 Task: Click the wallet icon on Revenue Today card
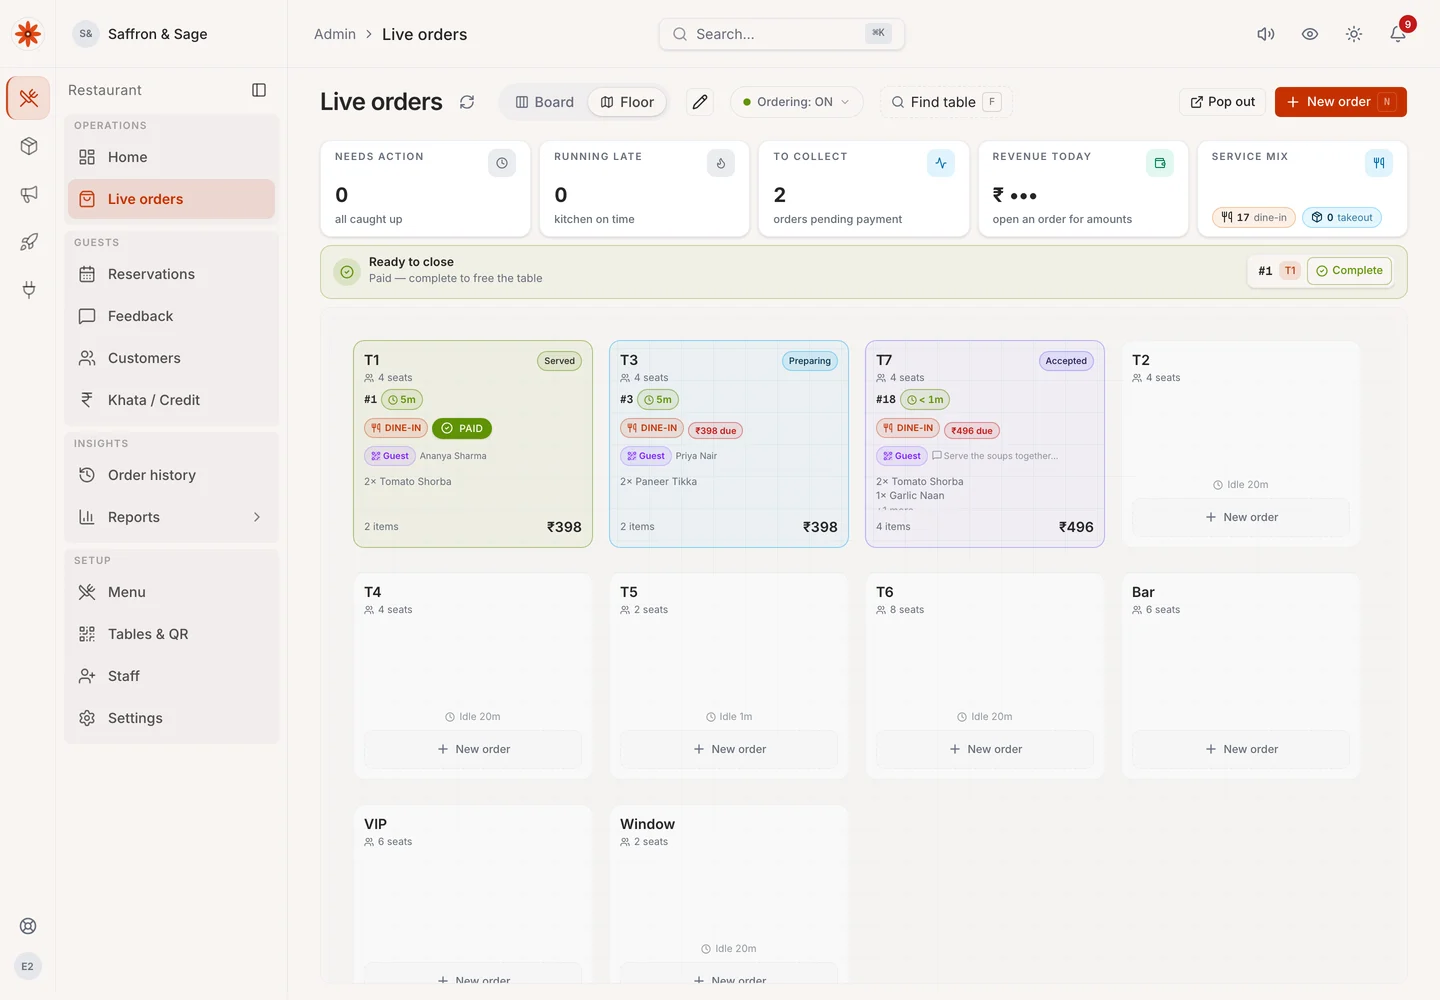(x=1160, y=163)
